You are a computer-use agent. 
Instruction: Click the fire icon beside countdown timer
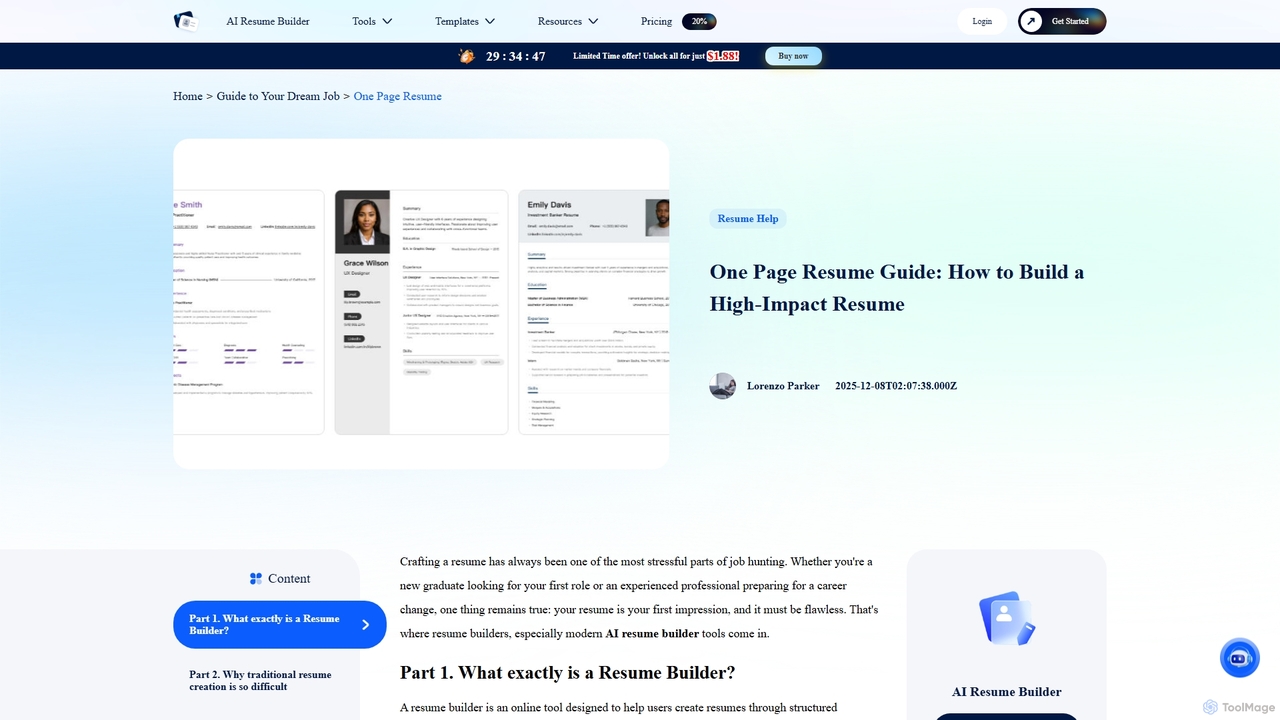click(x=467, y=56)
